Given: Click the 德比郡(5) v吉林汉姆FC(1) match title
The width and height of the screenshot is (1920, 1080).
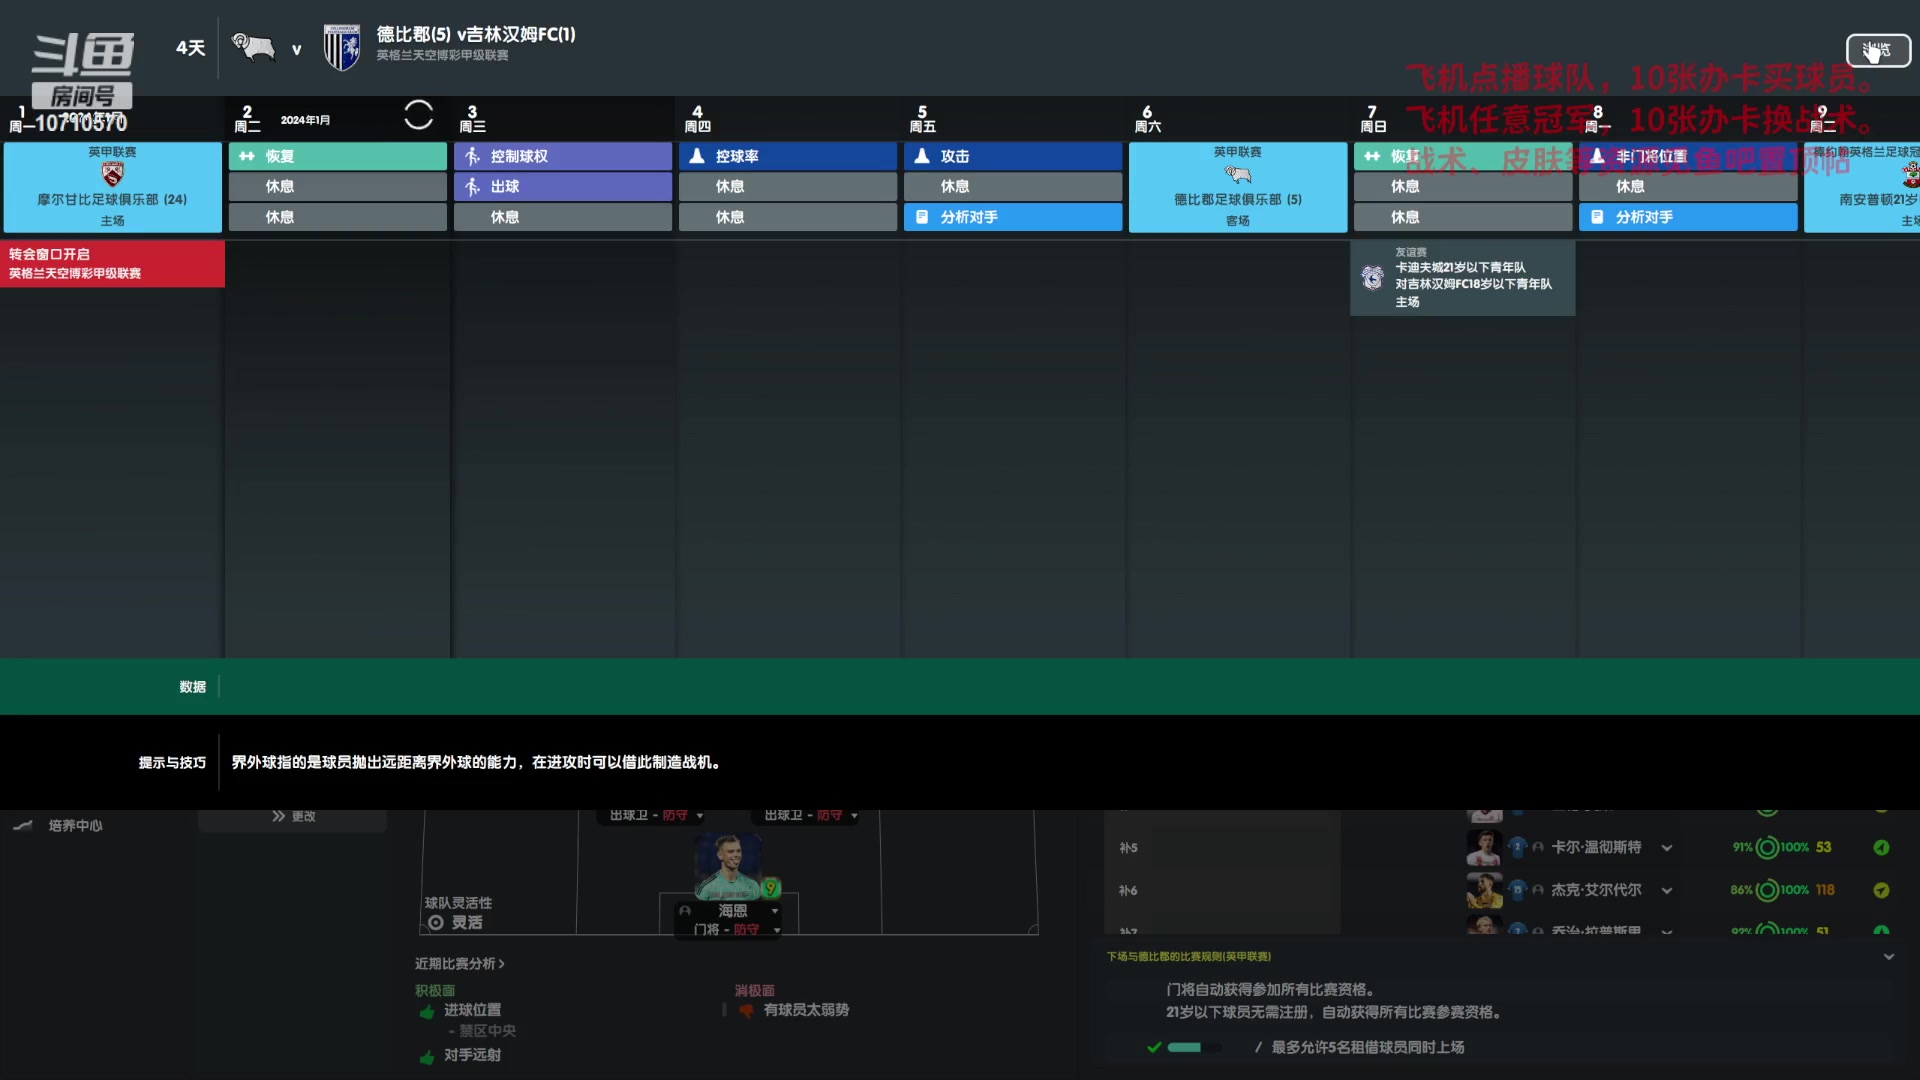Looking at the screenshot, I should click(x=476, y=34).
